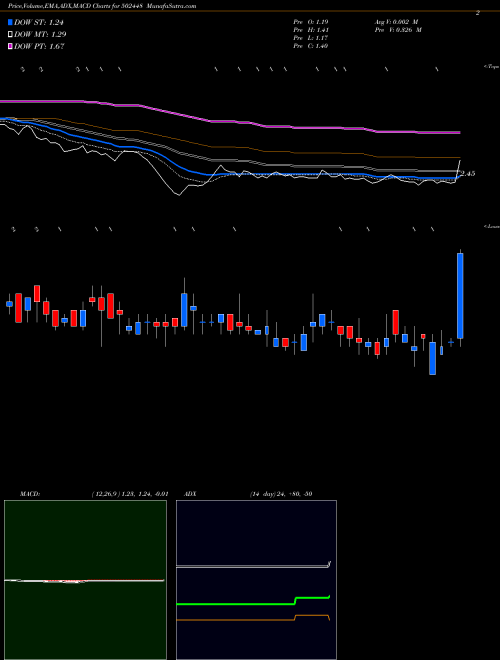Click the tall blue last candlestick
The height and width of the screenshot is (660, 500).
pos(460,296)
